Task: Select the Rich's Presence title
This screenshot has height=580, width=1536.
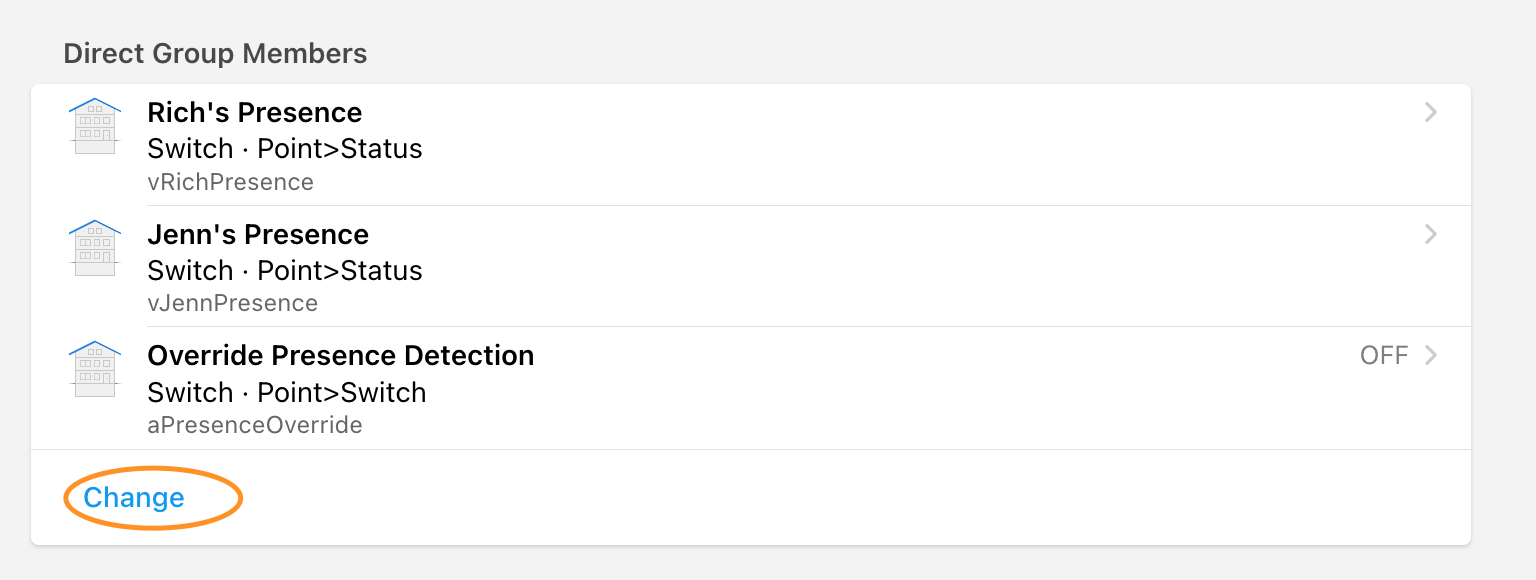Action: point(254,113)
